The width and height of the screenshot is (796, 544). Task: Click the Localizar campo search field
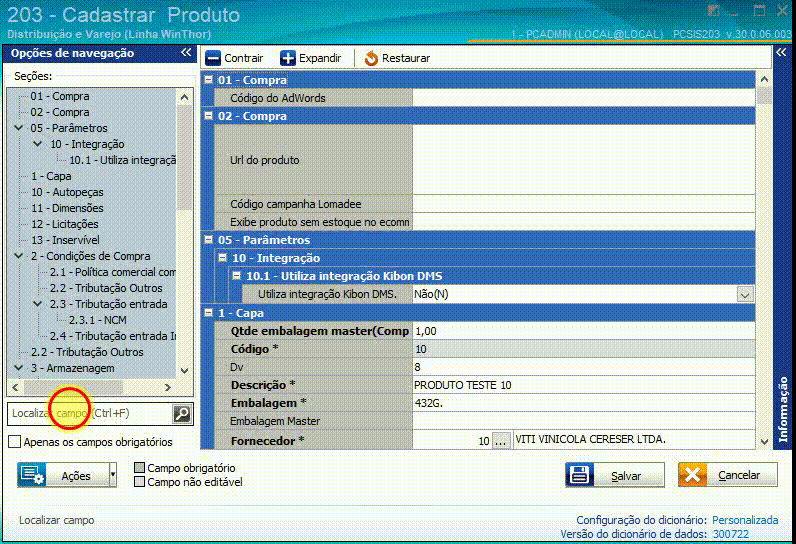coord(90,414)
